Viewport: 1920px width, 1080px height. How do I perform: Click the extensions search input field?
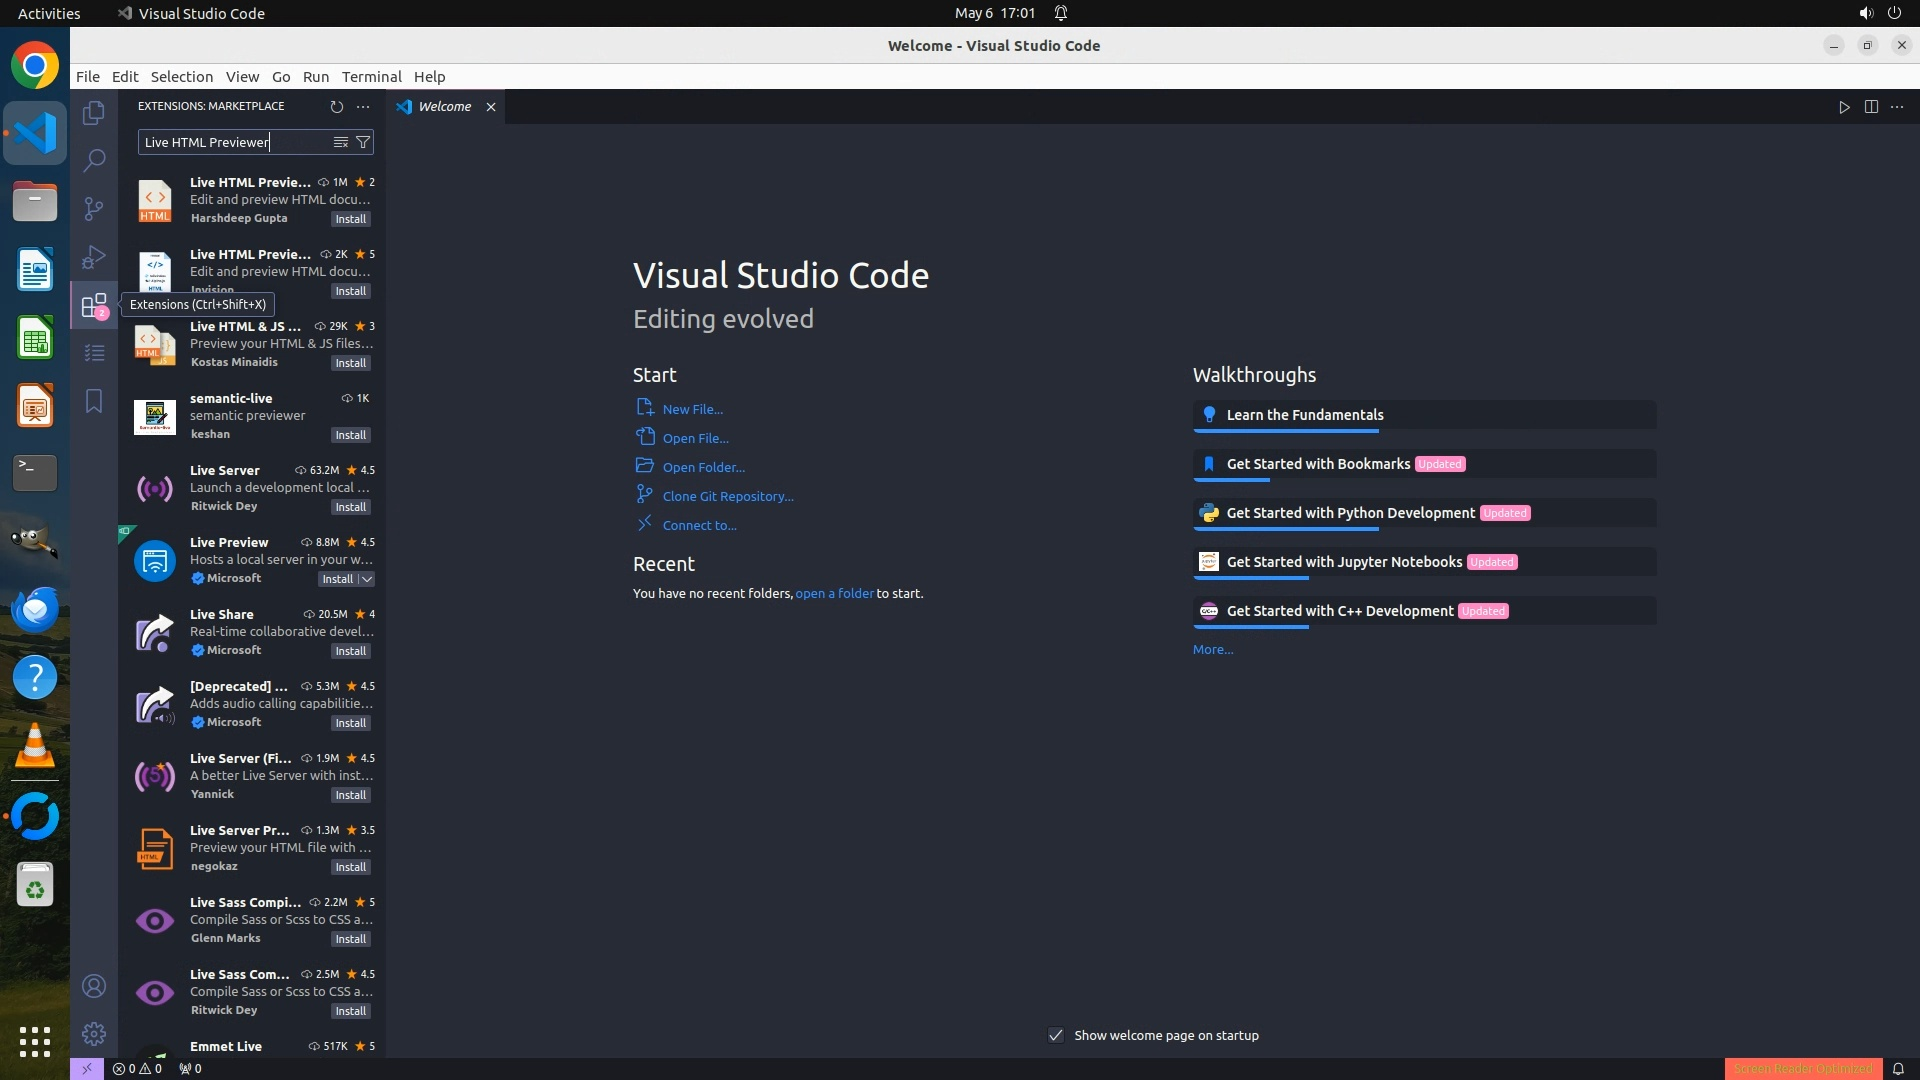tap(235, 142)
